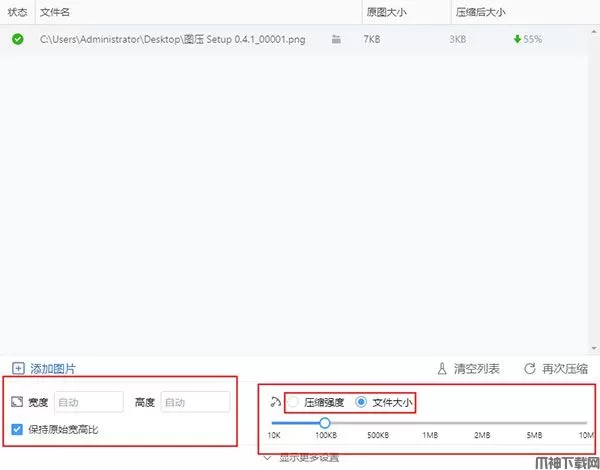Select the 文件大小 radio button
Screen dimensions: 600x470
(361, 402)
